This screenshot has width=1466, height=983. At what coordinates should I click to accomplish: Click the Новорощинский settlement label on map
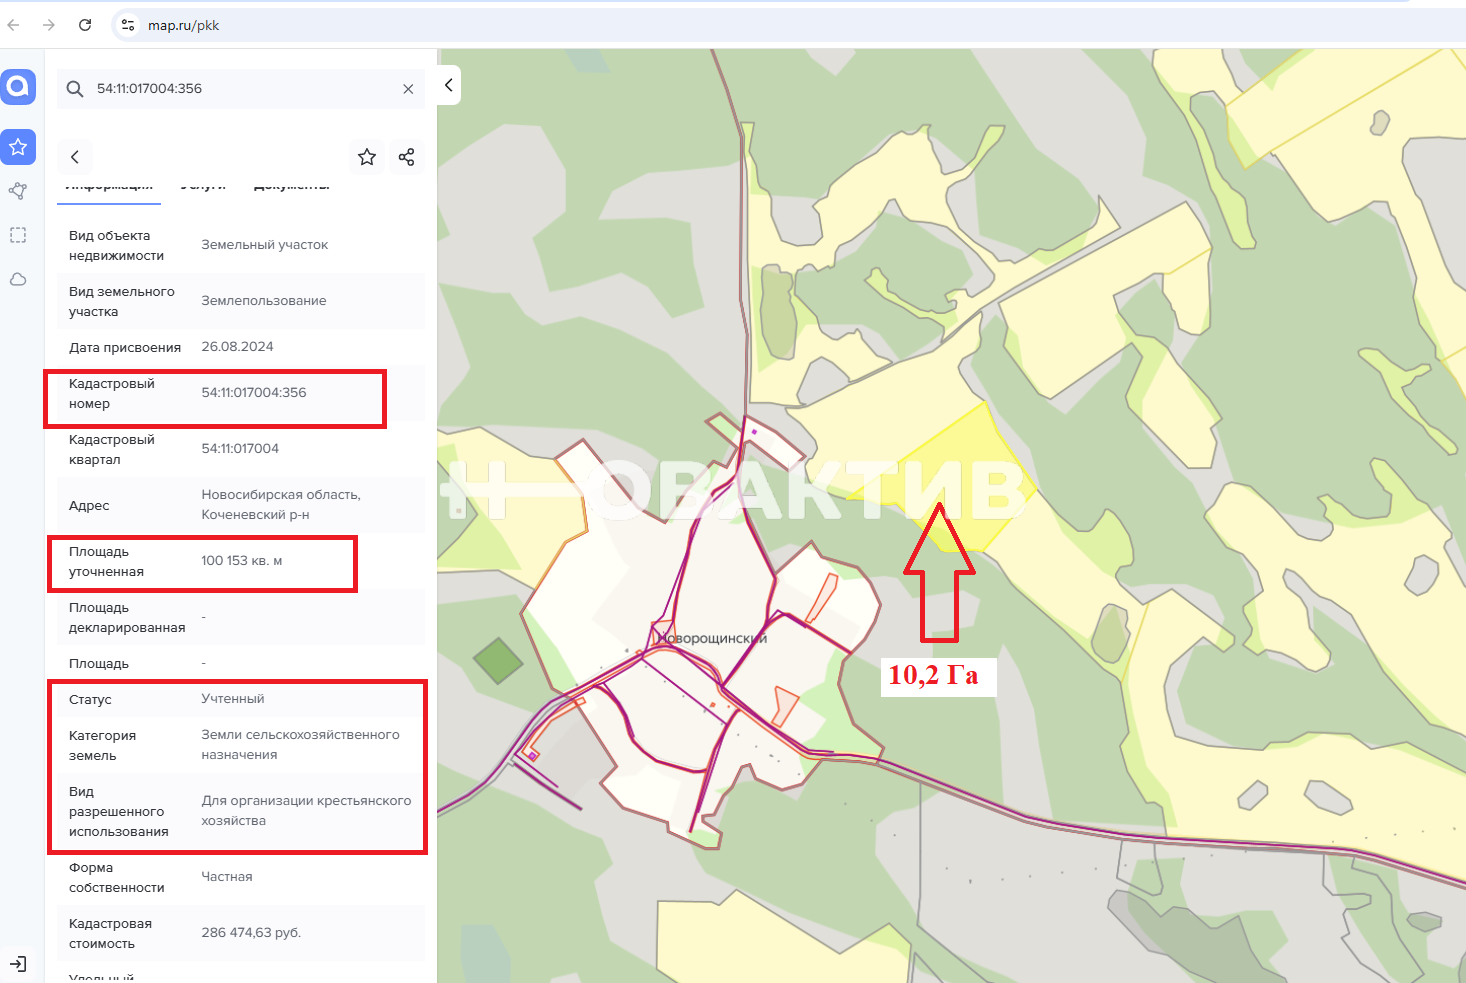(x=711, y=638)
